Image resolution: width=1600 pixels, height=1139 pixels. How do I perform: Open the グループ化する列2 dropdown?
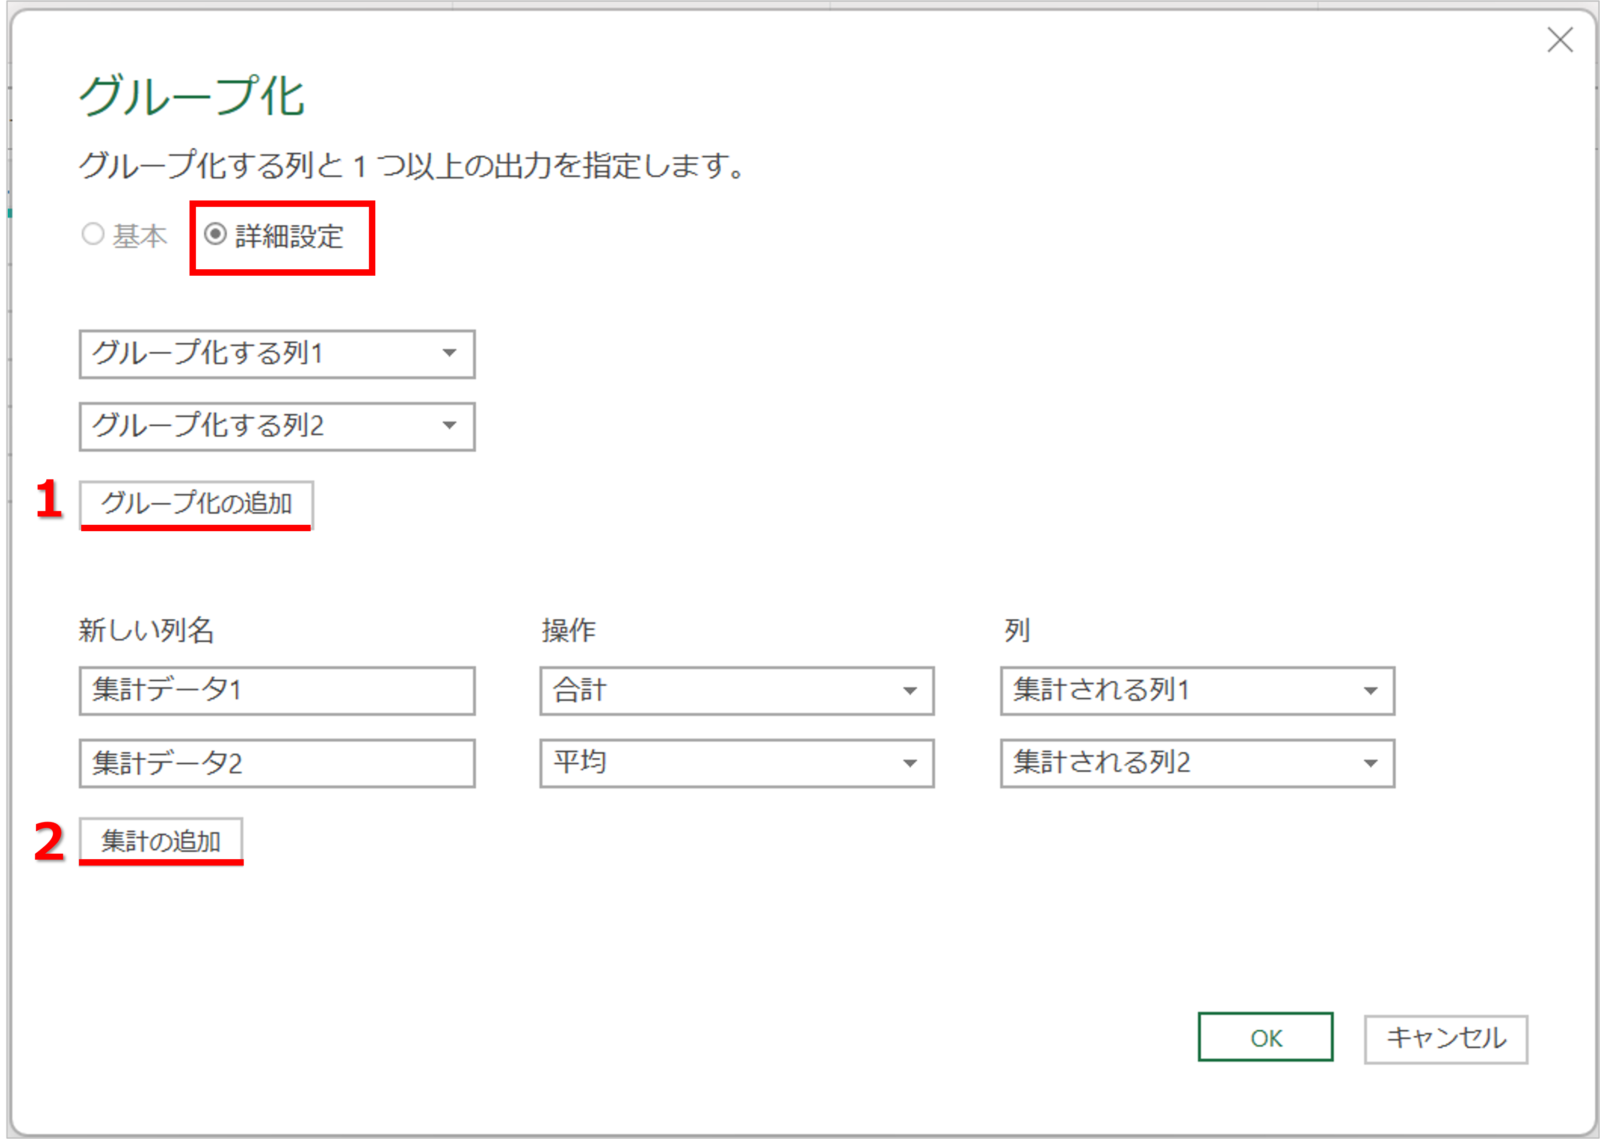click(277, 426)
